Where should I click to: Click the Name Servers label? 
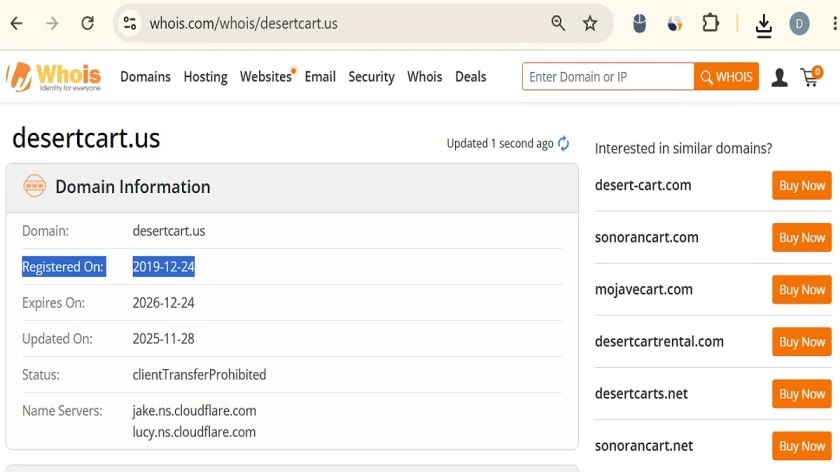coord(62,411)
